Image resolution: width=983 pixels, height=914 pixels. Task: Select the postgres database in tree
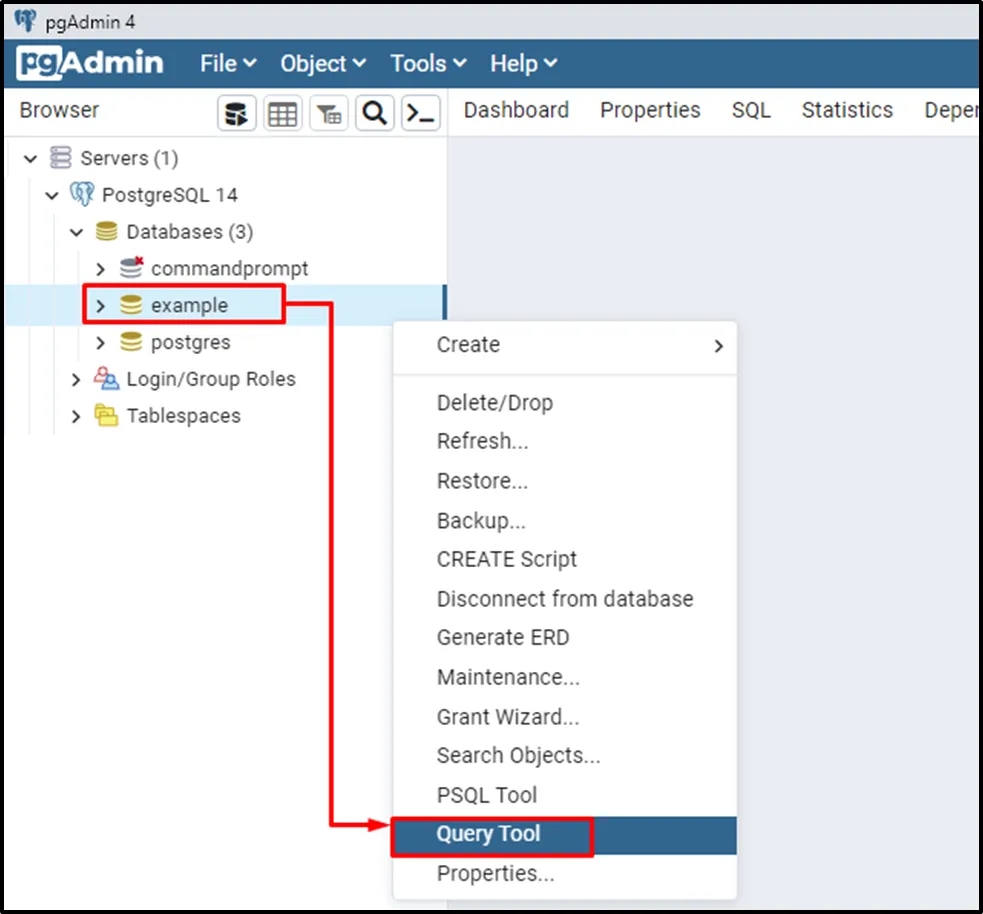[x=190, y=342]
